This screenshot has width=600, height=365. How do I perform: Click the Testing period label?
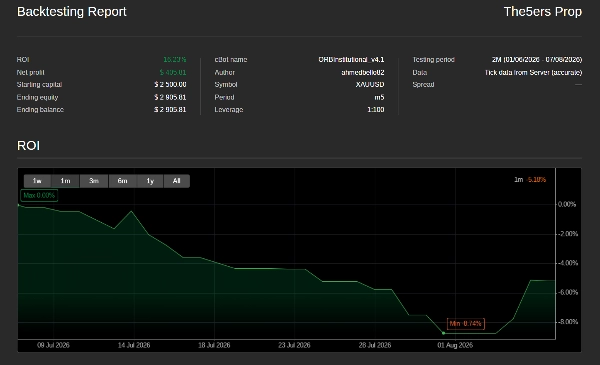point(434,60)
